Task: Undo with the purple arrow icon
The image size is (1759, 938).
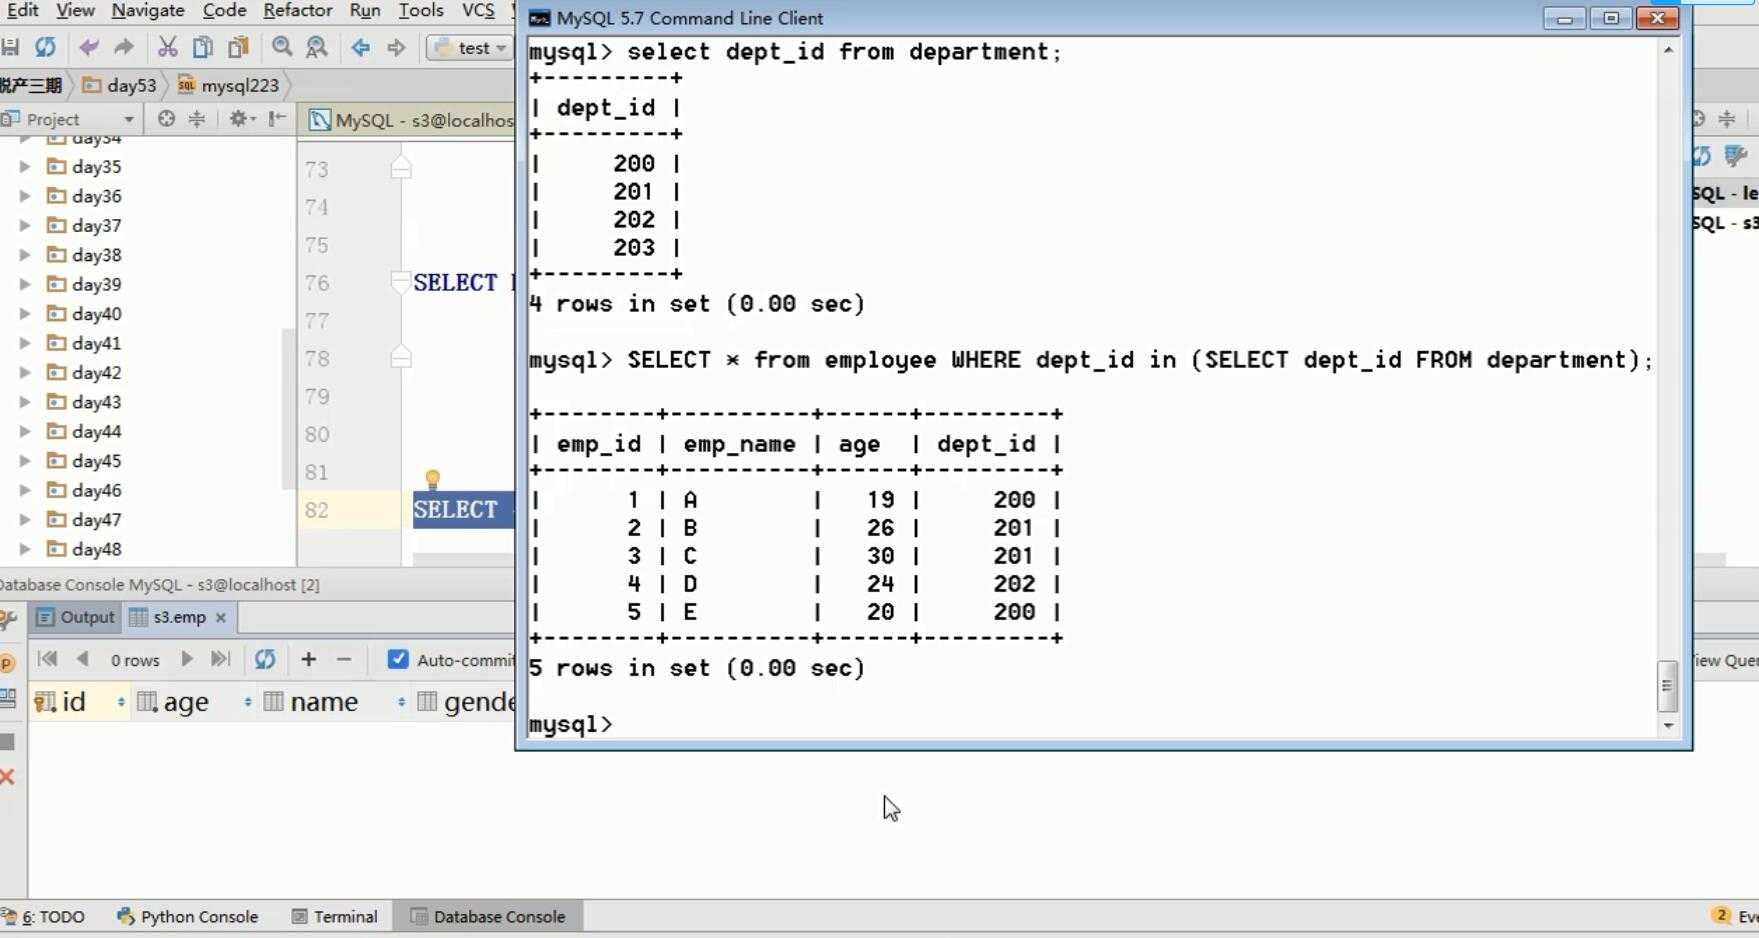Action: click(89, 47)
